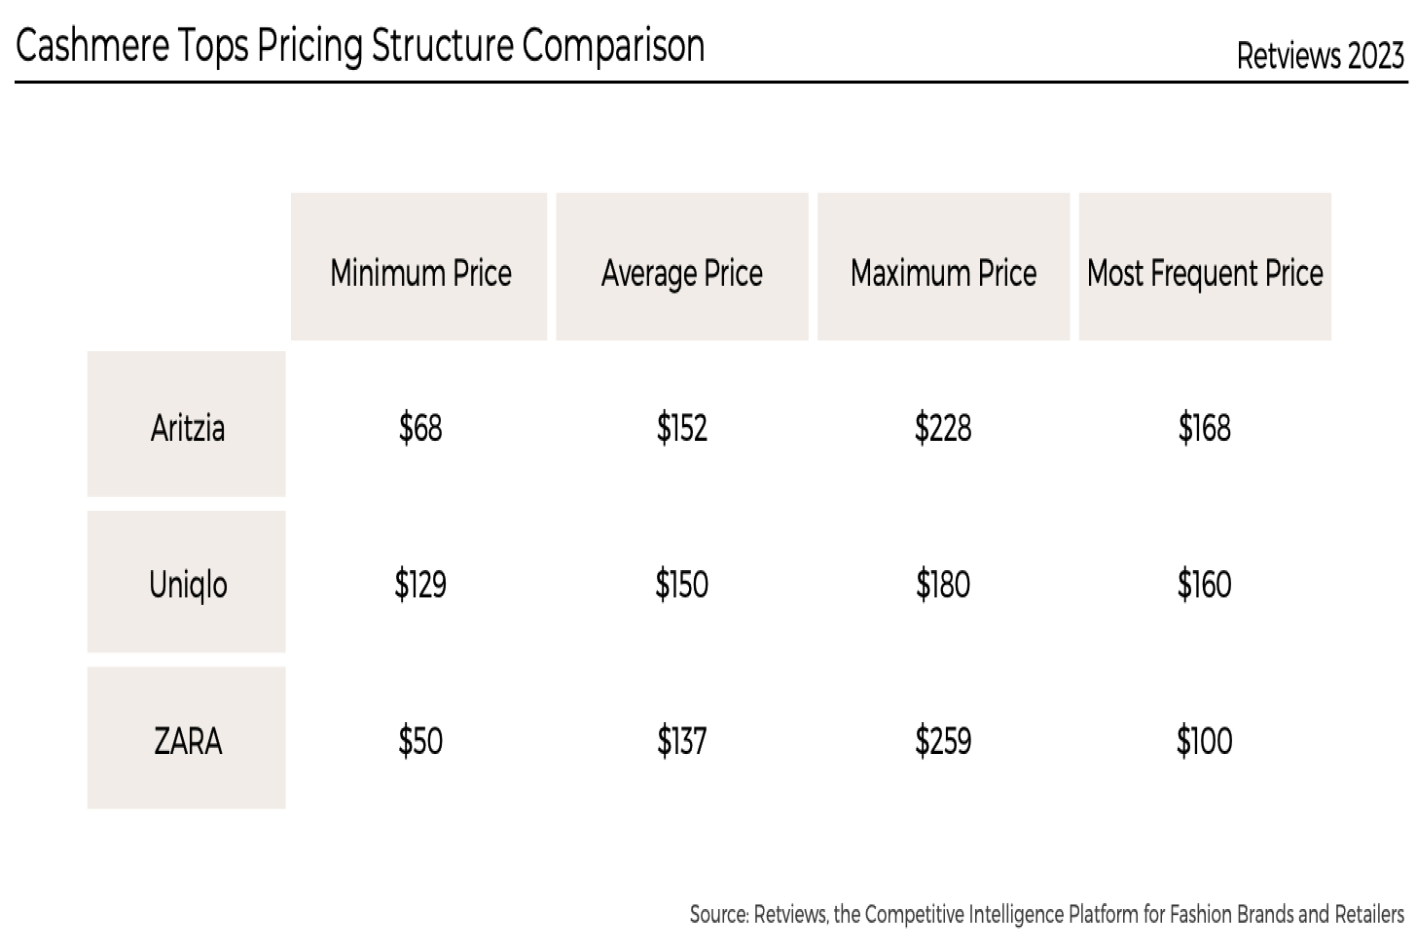Viewport: 1416px width, 944px height.
Task: Click the Uniqlo row header
Action: (187, 584)
